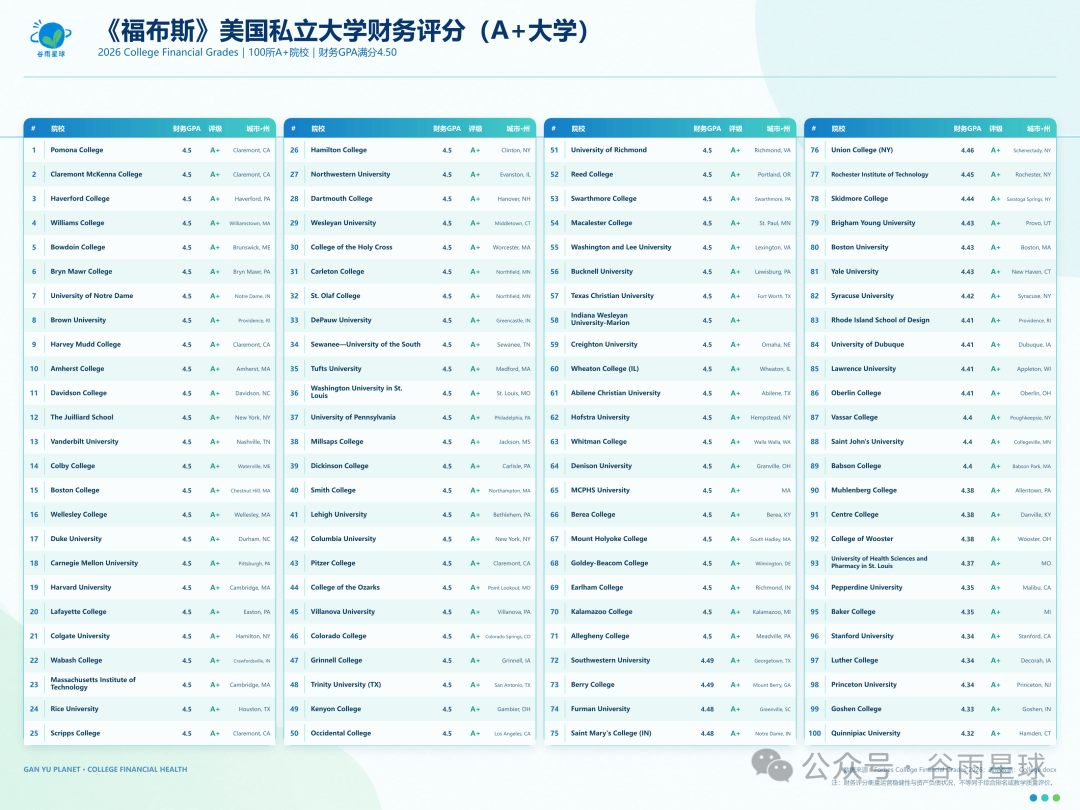Click the 4.42 GPA for Syracuse

click(x=968, y=296)
